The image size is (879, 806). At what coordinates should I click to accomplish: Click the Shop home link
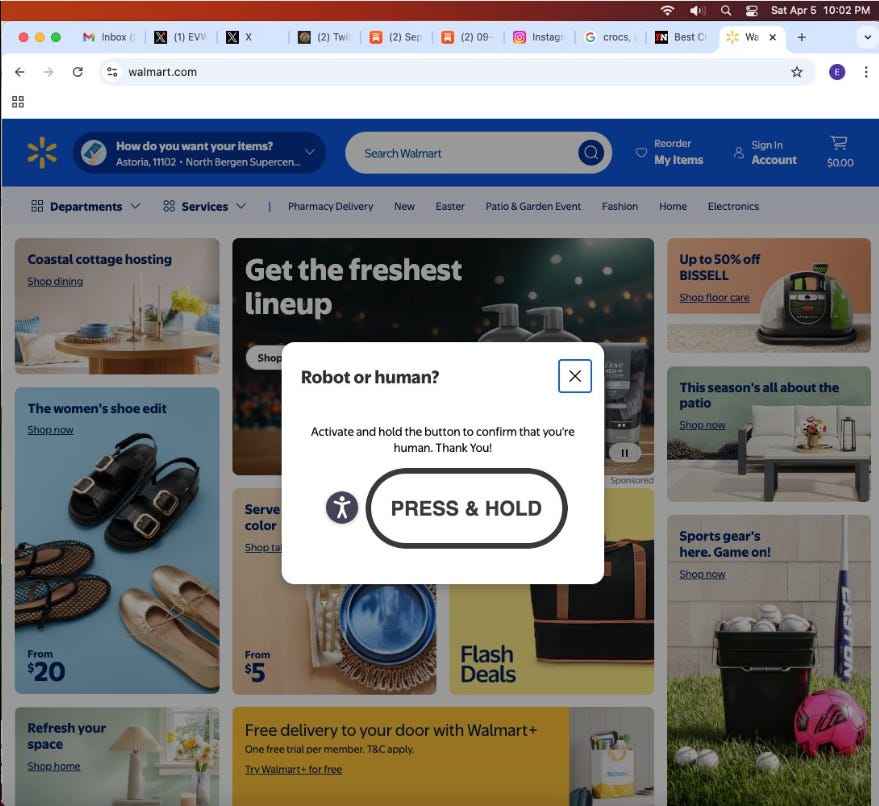54,766
